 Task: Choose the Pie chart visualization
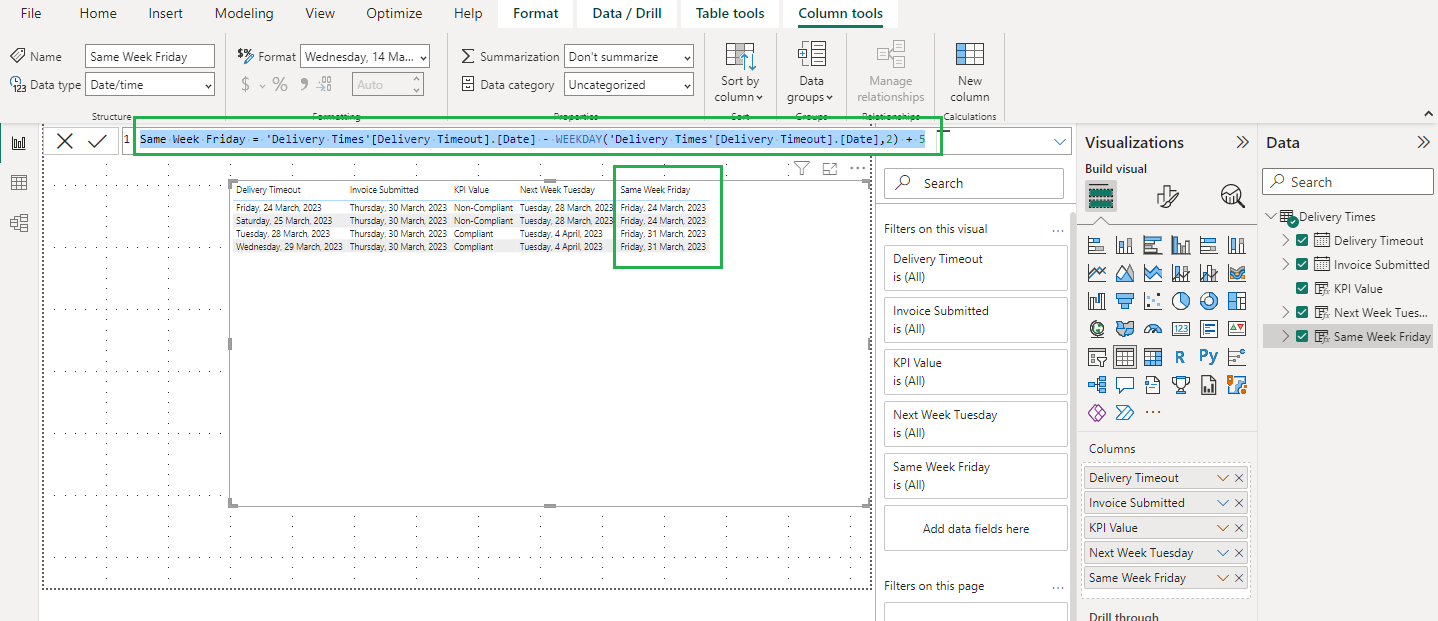coord(1180,301)
